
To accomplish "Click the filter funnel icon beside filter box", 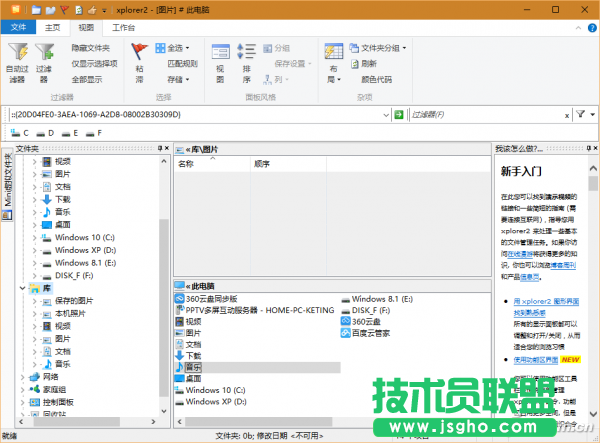I will coord(580,114).
